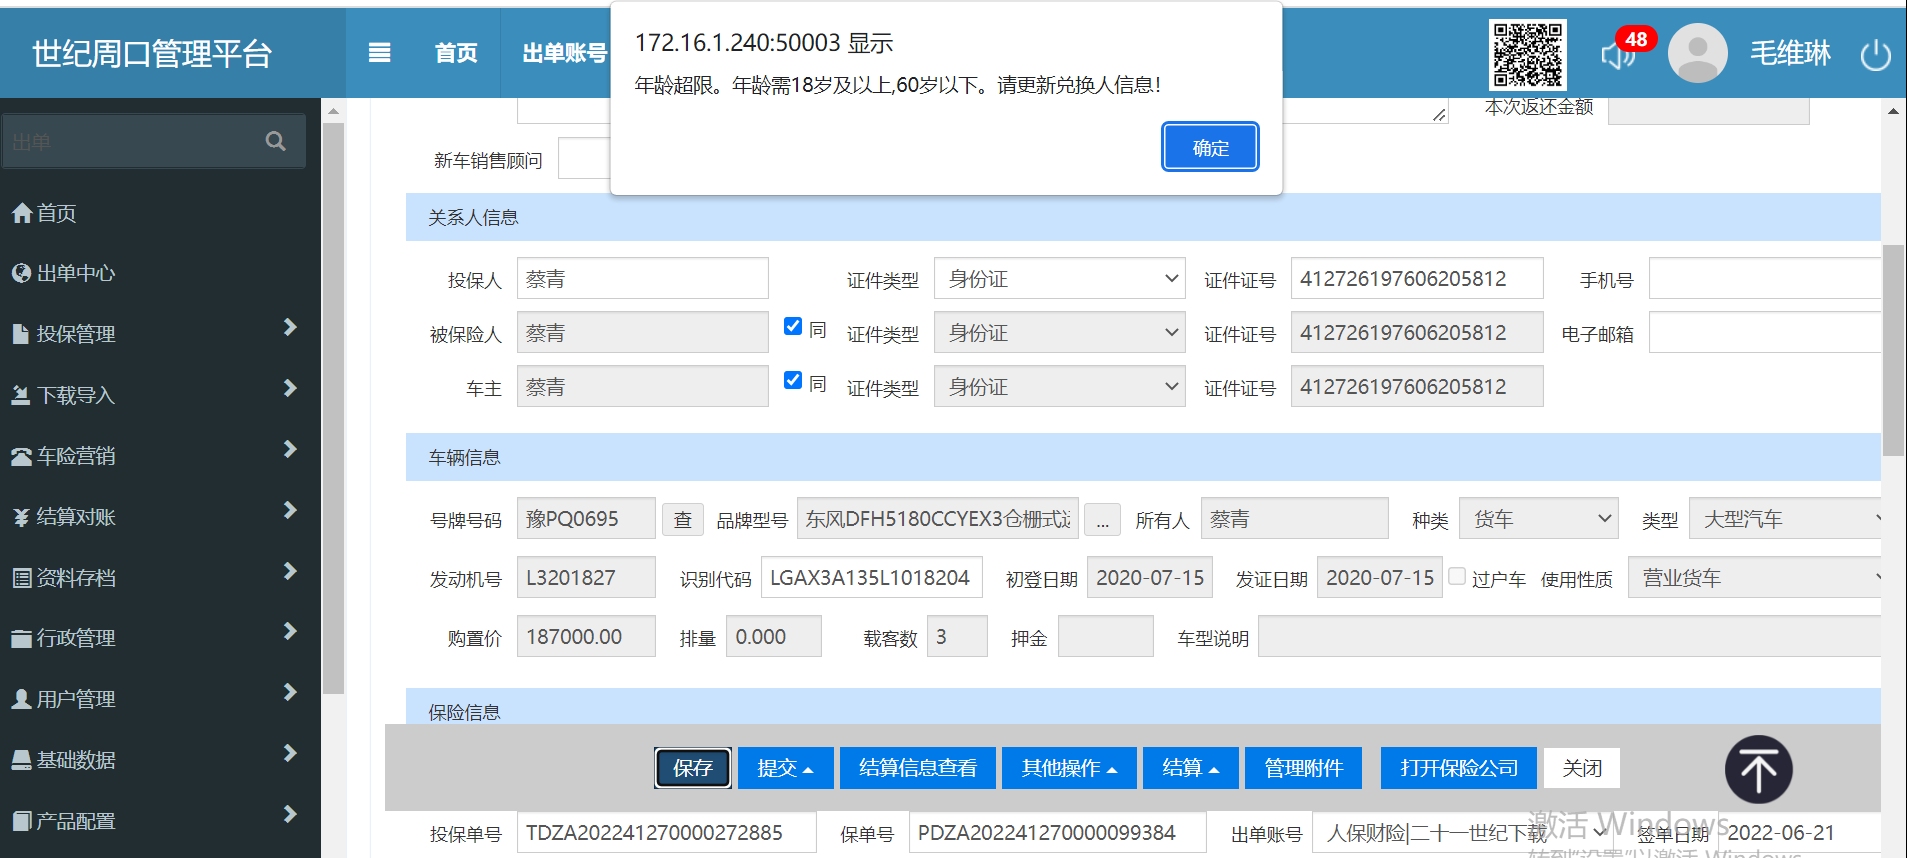
Task: Click the 结算信息查看 button
Action: pyautogui.click(x=918, y=768)
